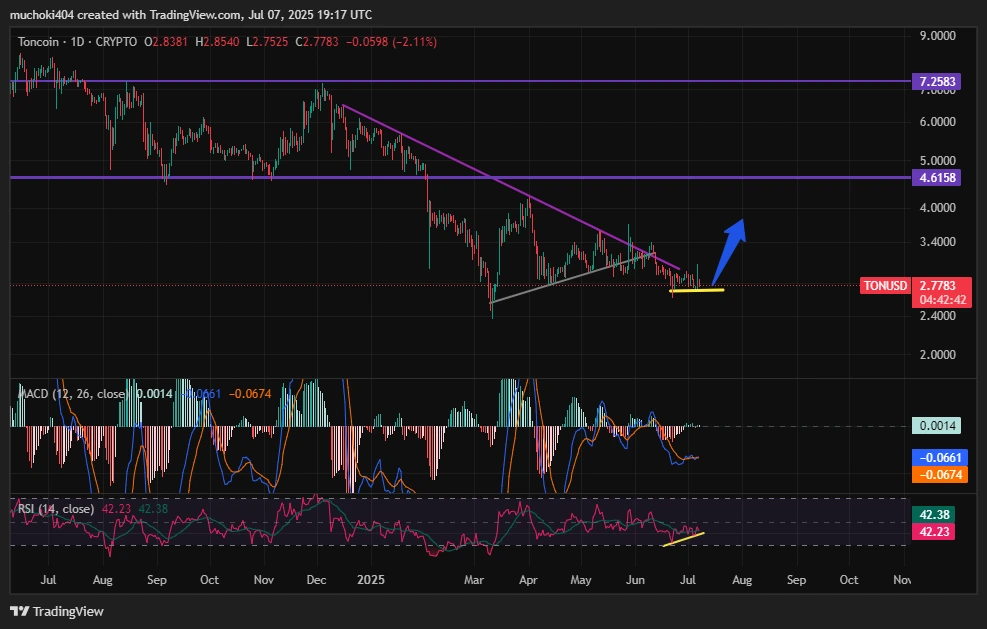The image size is (987, 629).
Task: Open the MACD (12, 26, close) indicator legend
Action: (70, 394)
